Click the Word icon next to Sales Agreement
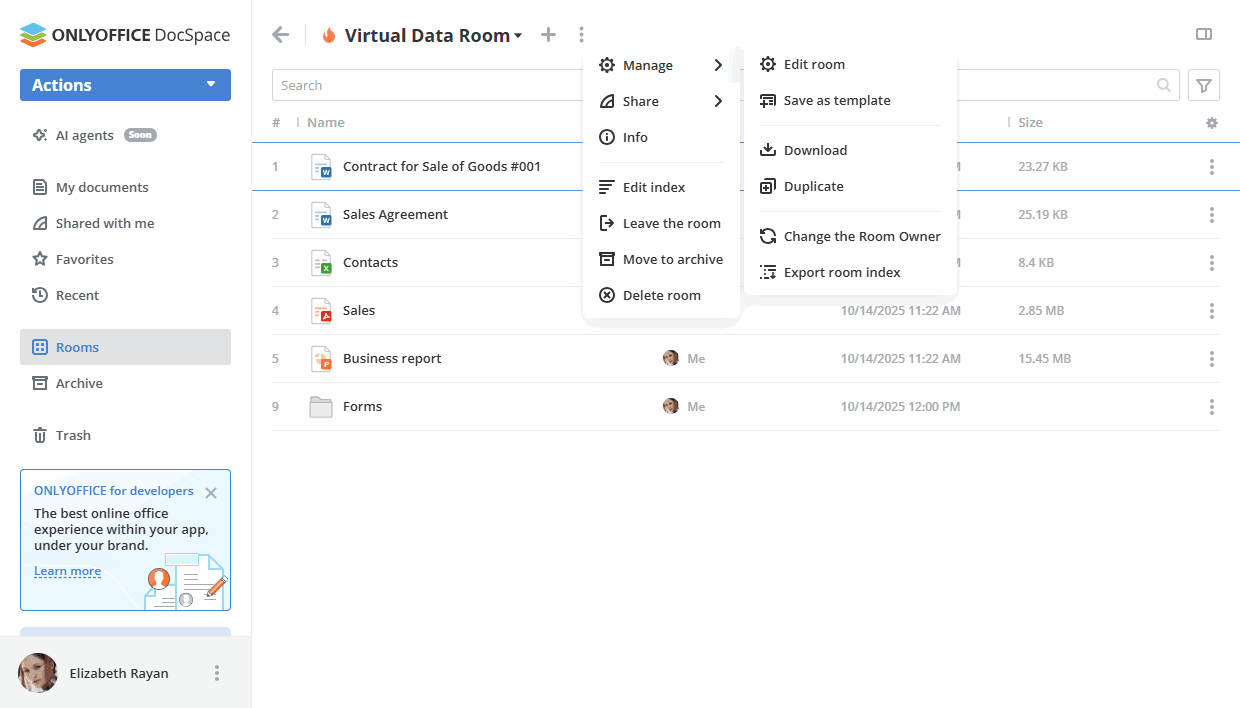The width and height of the screenshot is (1240, 708). [321, 214]
